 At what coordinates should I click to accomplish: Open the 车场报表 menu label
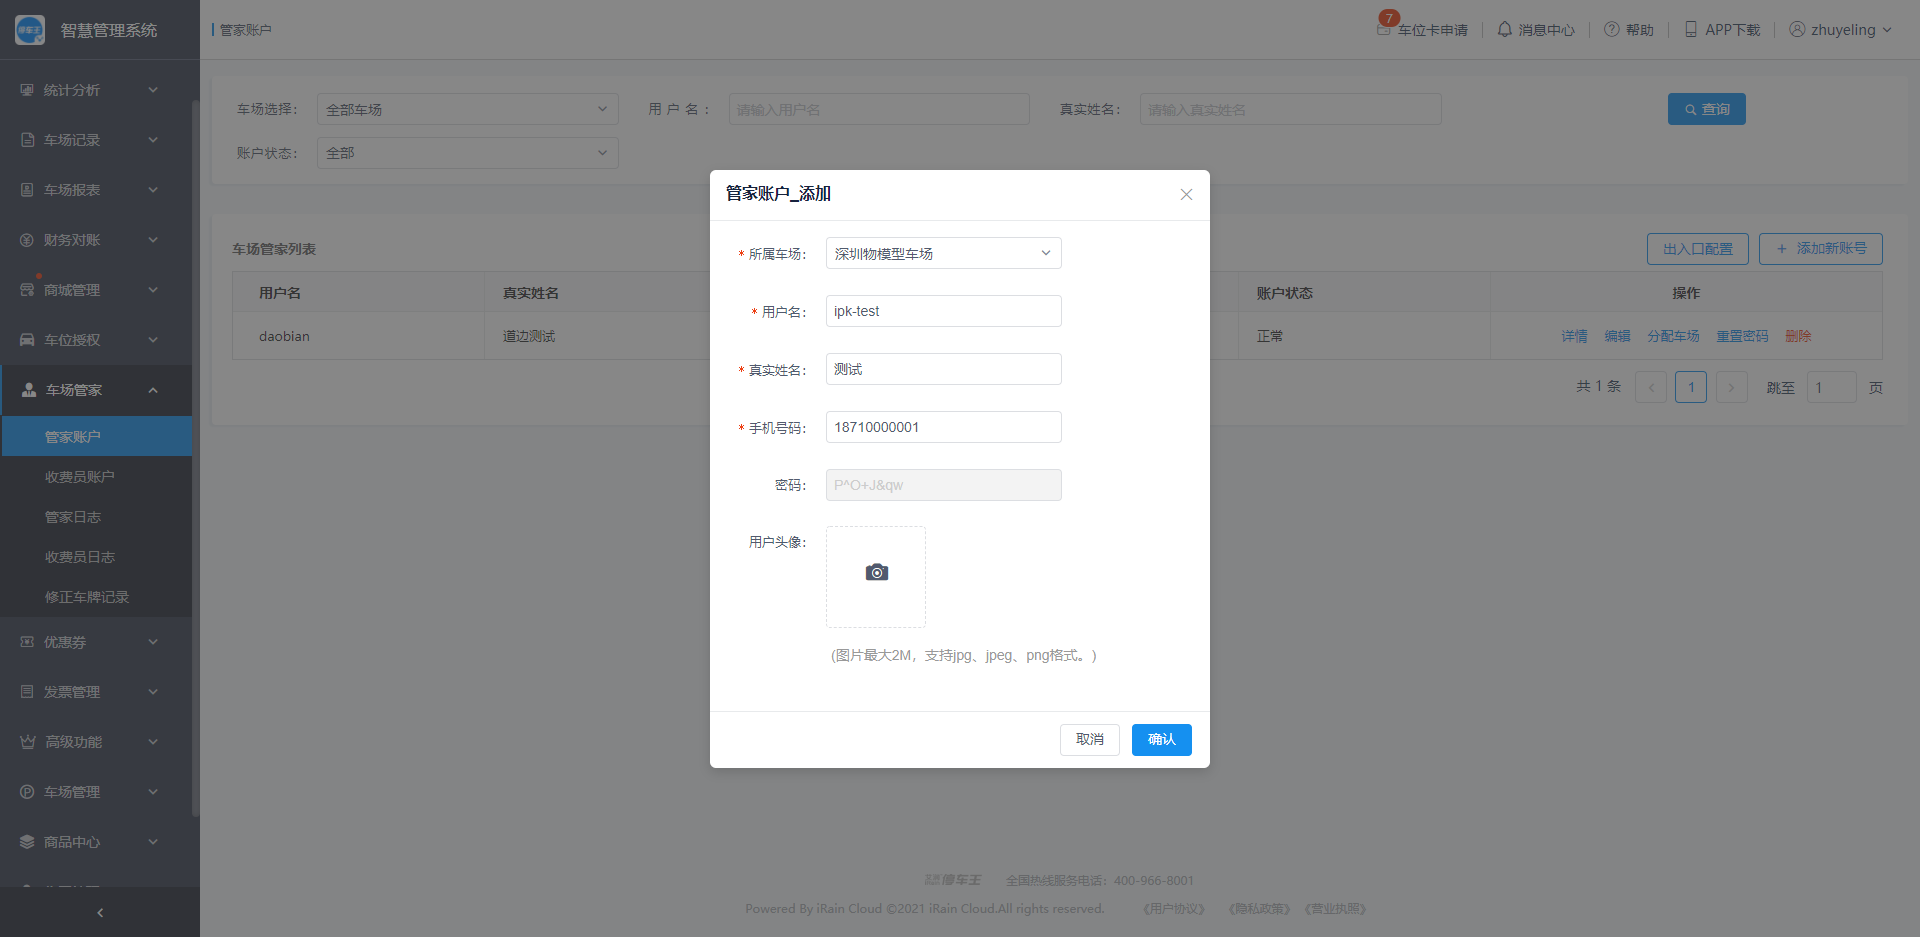pyautogui.click(x=72, y=190)
